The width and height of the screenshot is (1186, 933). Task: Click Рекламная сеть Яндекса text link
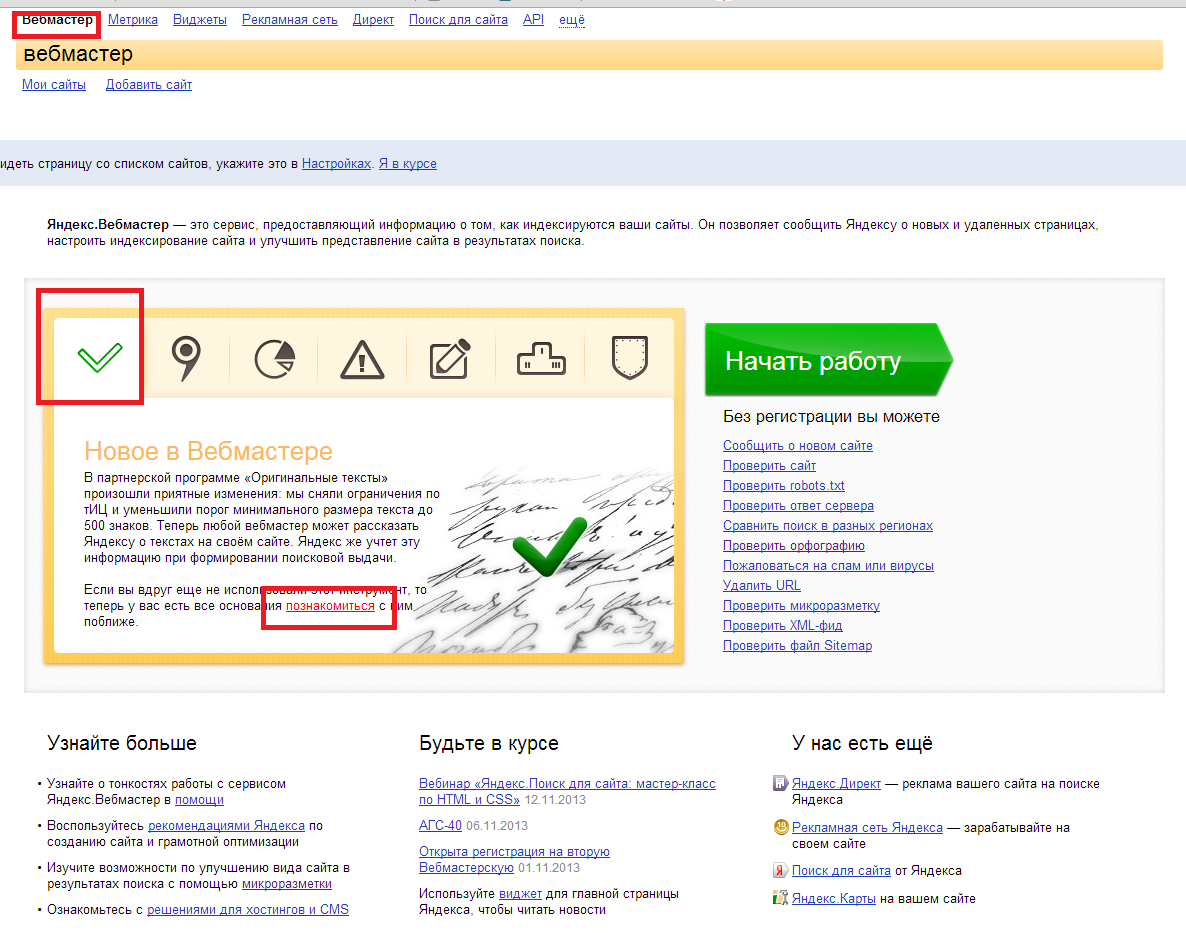tap(867, 827)
